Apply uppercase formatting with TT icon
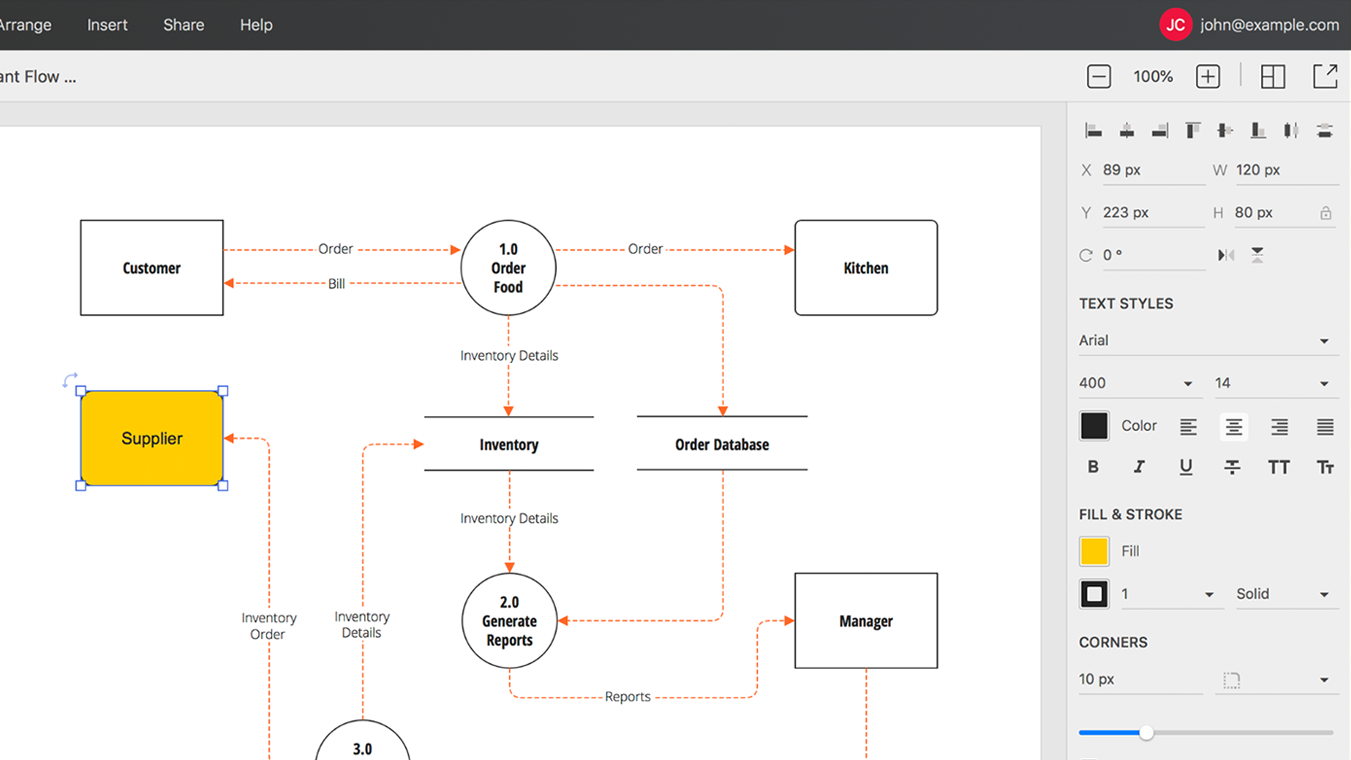The image size is (1351, 760). click(1279, 466)
